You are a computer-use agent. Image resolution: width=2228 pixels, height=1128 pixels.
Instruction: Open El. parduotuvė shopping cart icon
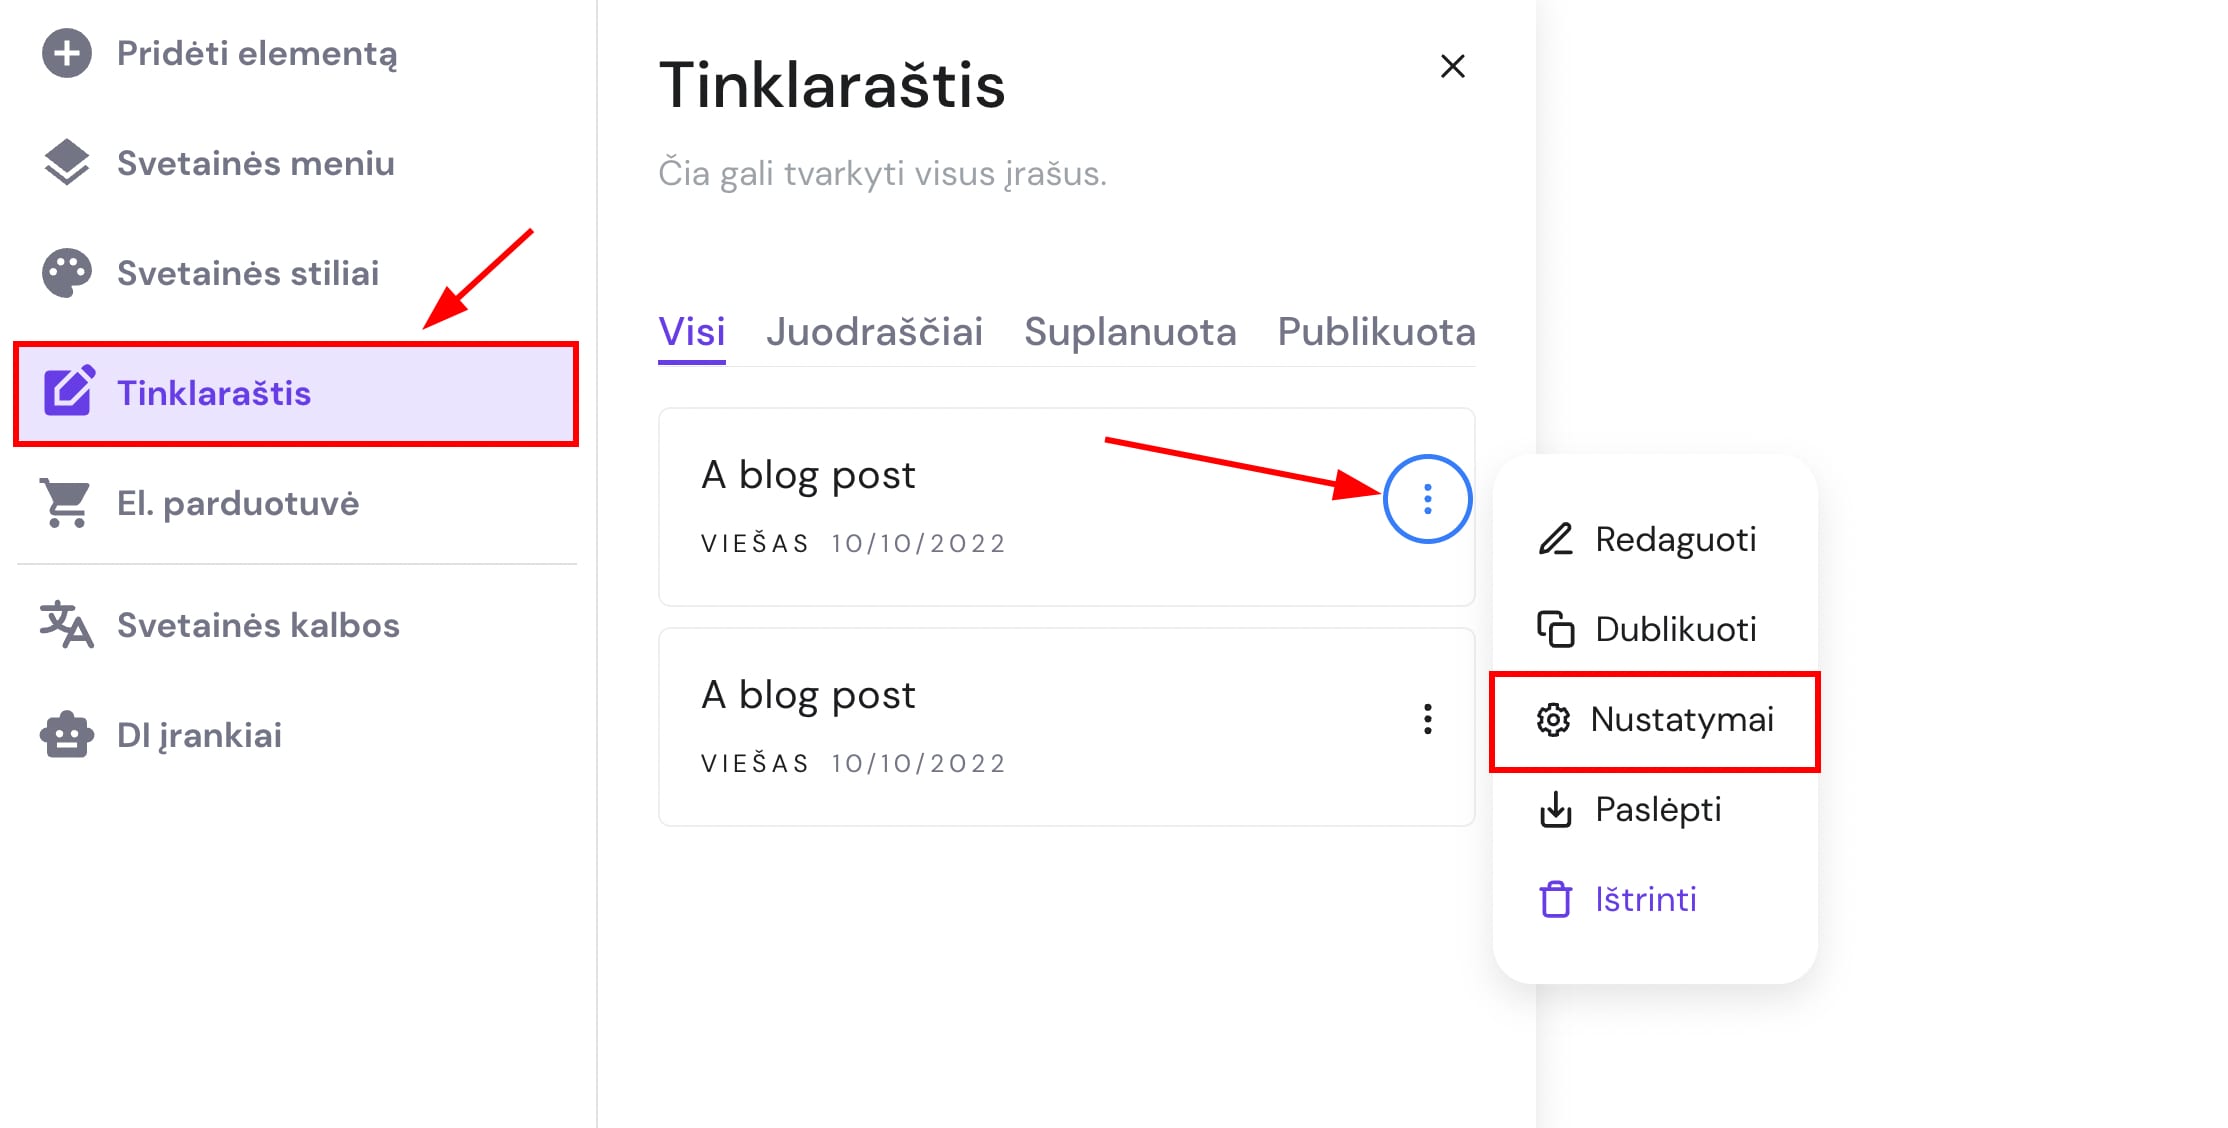[x=66, y=503]
